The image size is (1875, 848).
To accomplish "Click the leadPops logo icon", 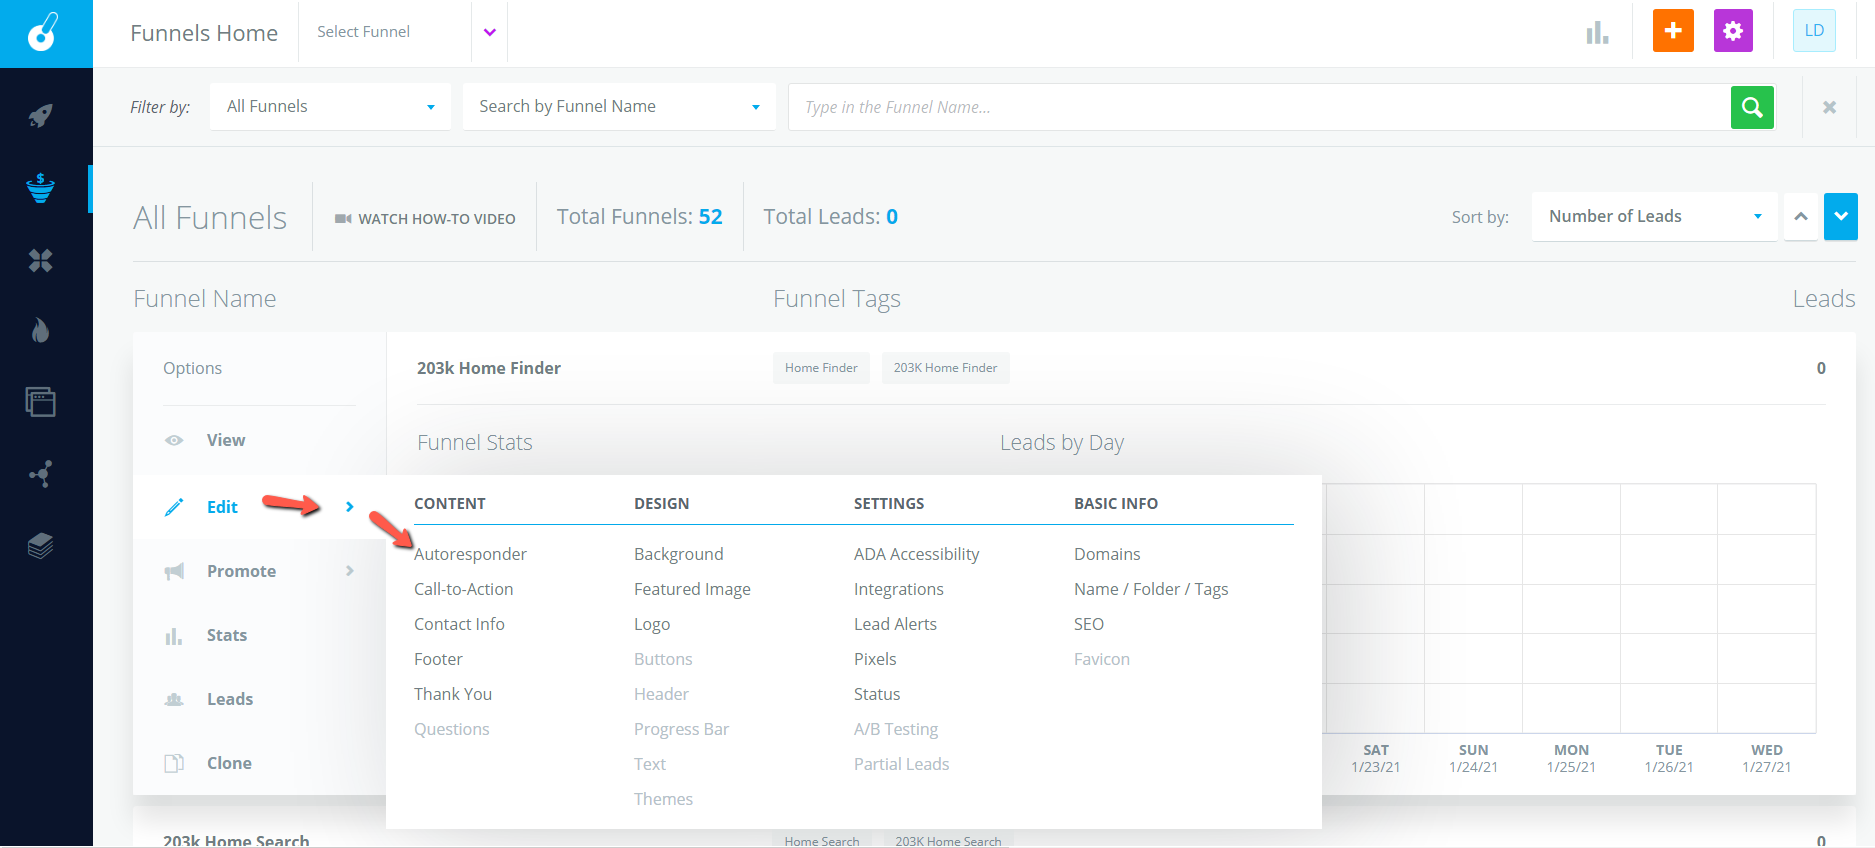I will [43, 33].
